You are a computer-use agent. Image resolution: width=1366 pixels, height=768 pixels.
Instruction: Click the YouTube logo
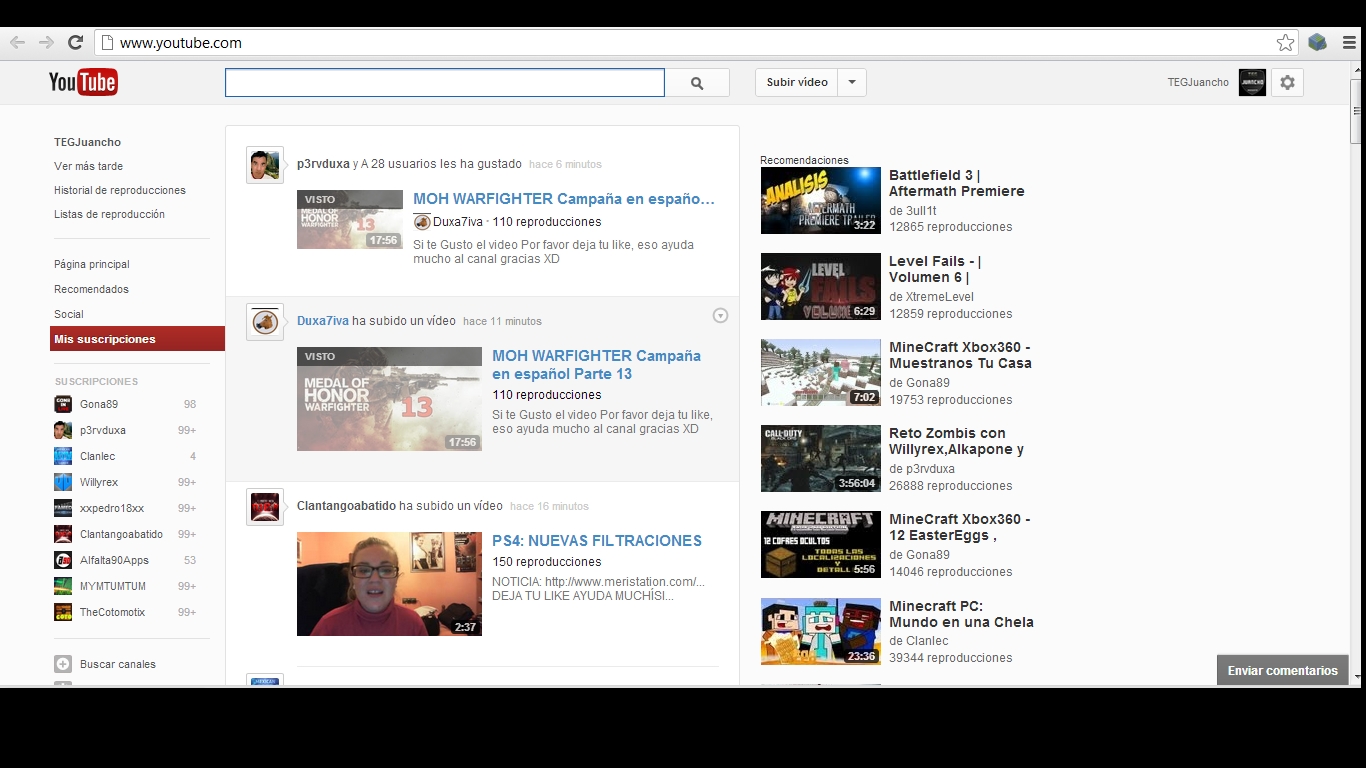(x=83, y=82)
